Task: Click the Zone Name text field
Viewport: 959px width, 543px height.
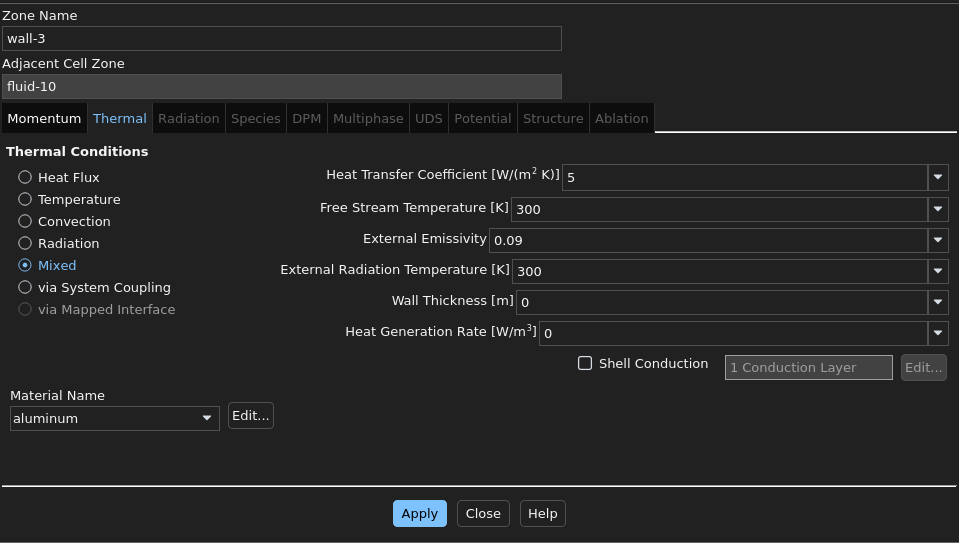Action: 281,38
